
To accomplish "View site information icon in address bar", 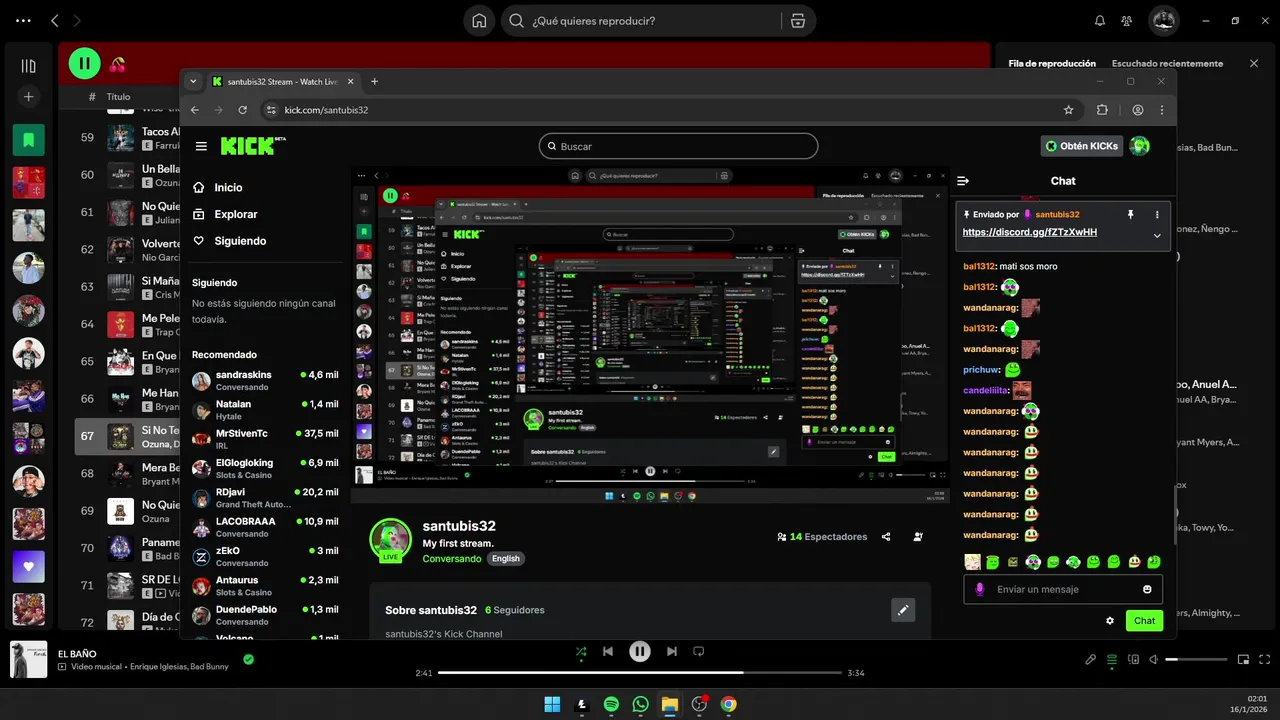I will 270,110.
